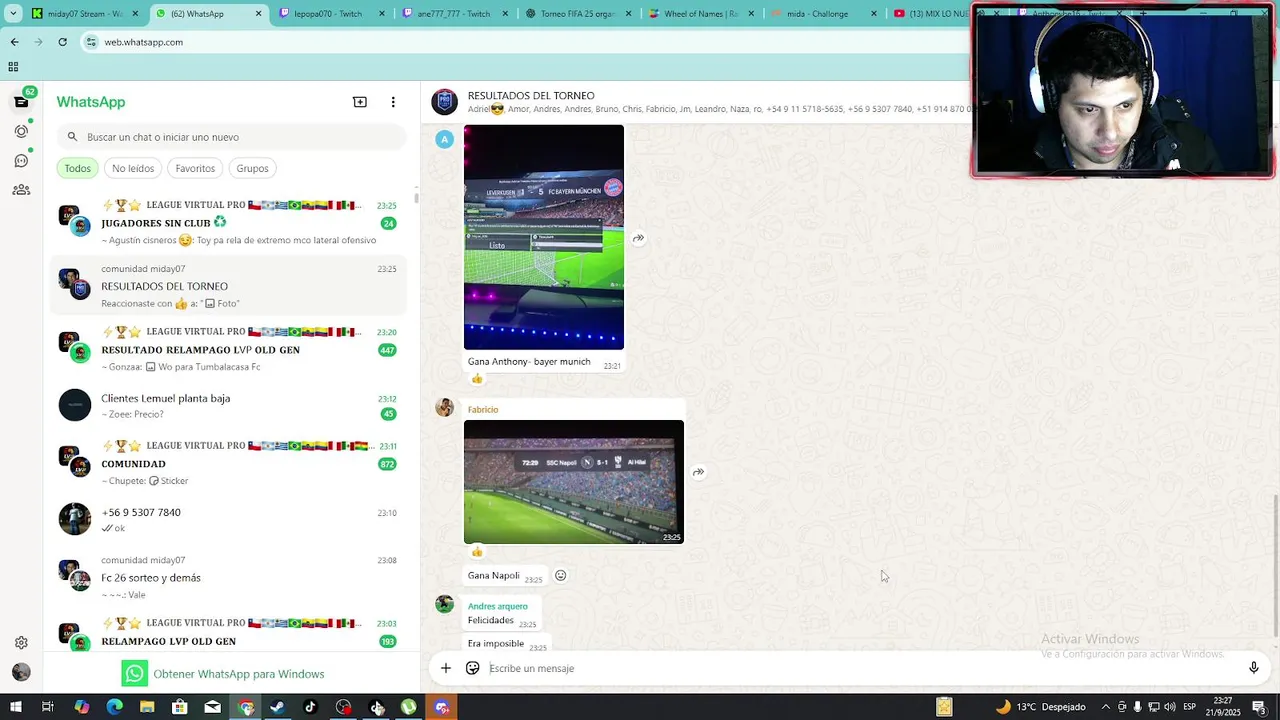
Task: Open the Windows Start menu
Action: point(16,707)
